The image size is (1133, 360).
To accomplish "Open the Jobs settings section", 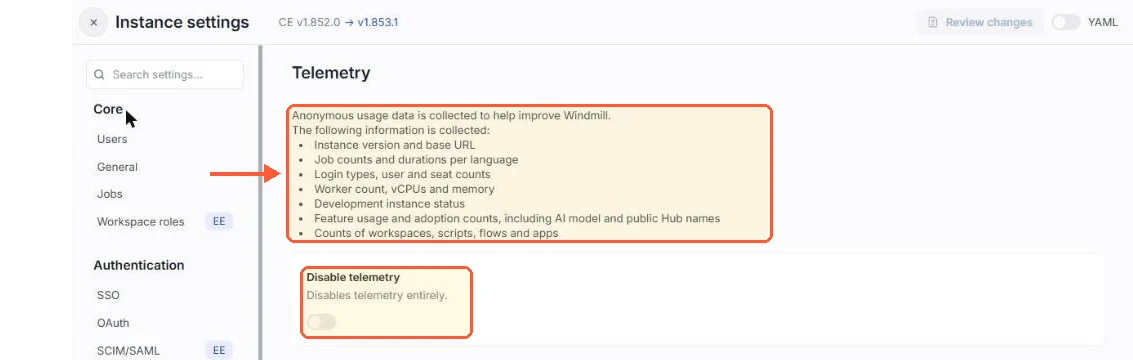I will pos(110,194).
